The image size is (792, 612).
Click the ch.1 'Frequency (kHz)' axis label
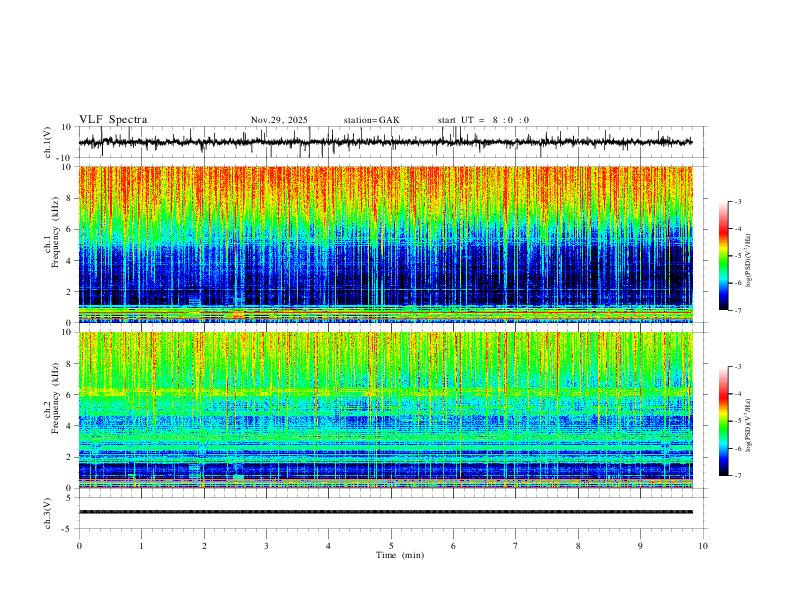tap(55, 232)
